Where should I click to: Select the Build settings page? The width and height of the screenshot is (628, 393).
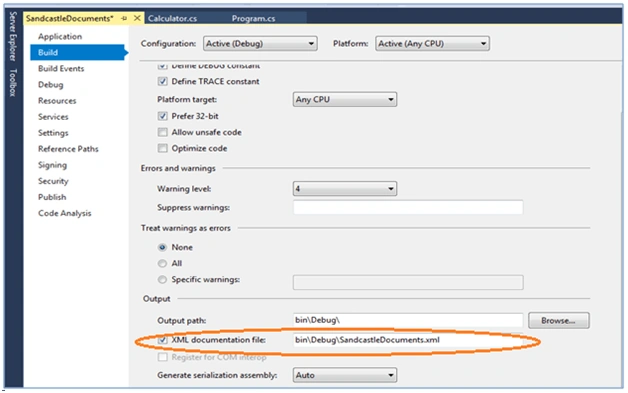[78, 52]
